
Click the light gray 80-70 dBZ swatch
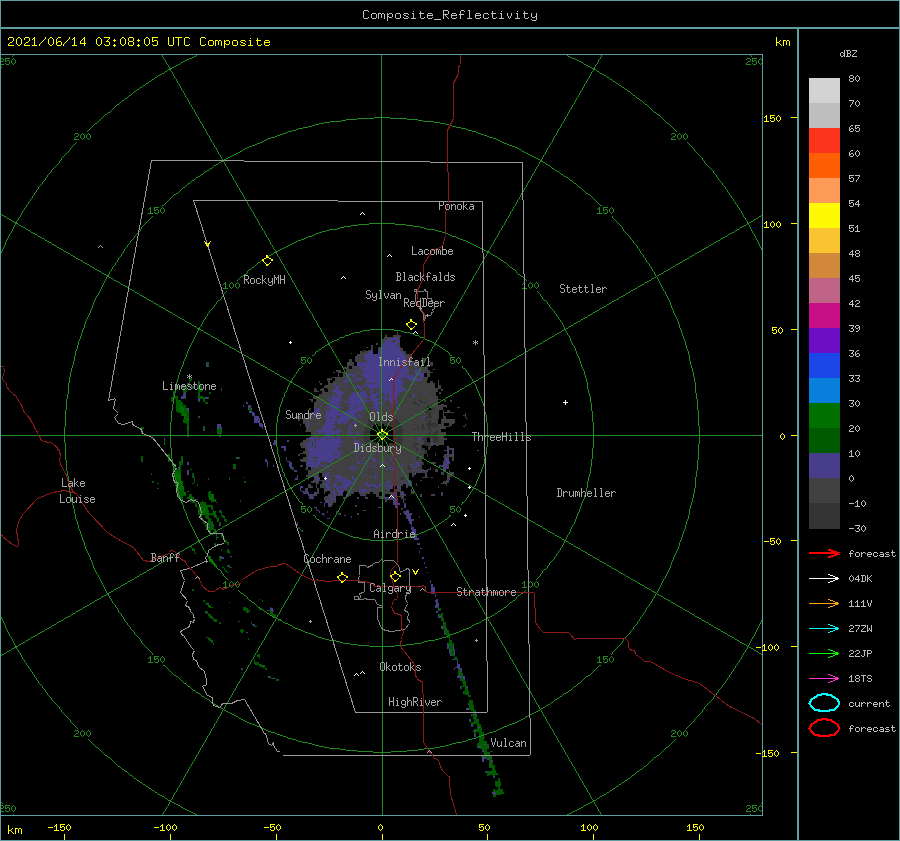tap(824, 91)
